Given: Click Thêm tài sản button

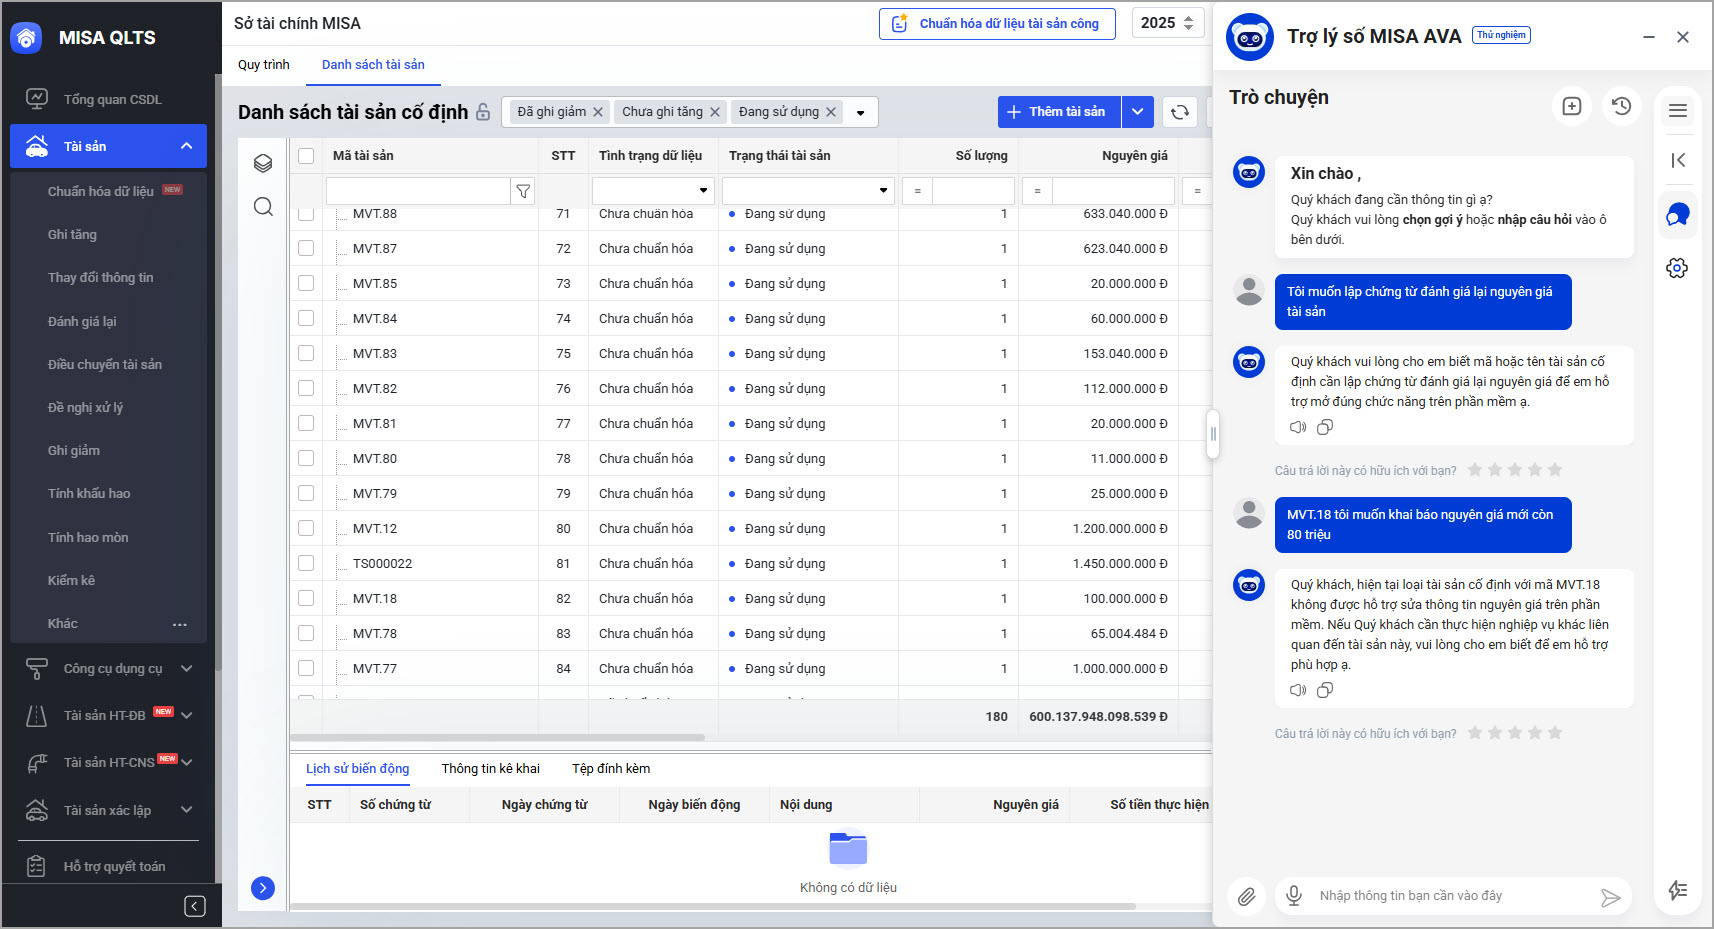Looking at the screenshot, I should pos(1060,112).
